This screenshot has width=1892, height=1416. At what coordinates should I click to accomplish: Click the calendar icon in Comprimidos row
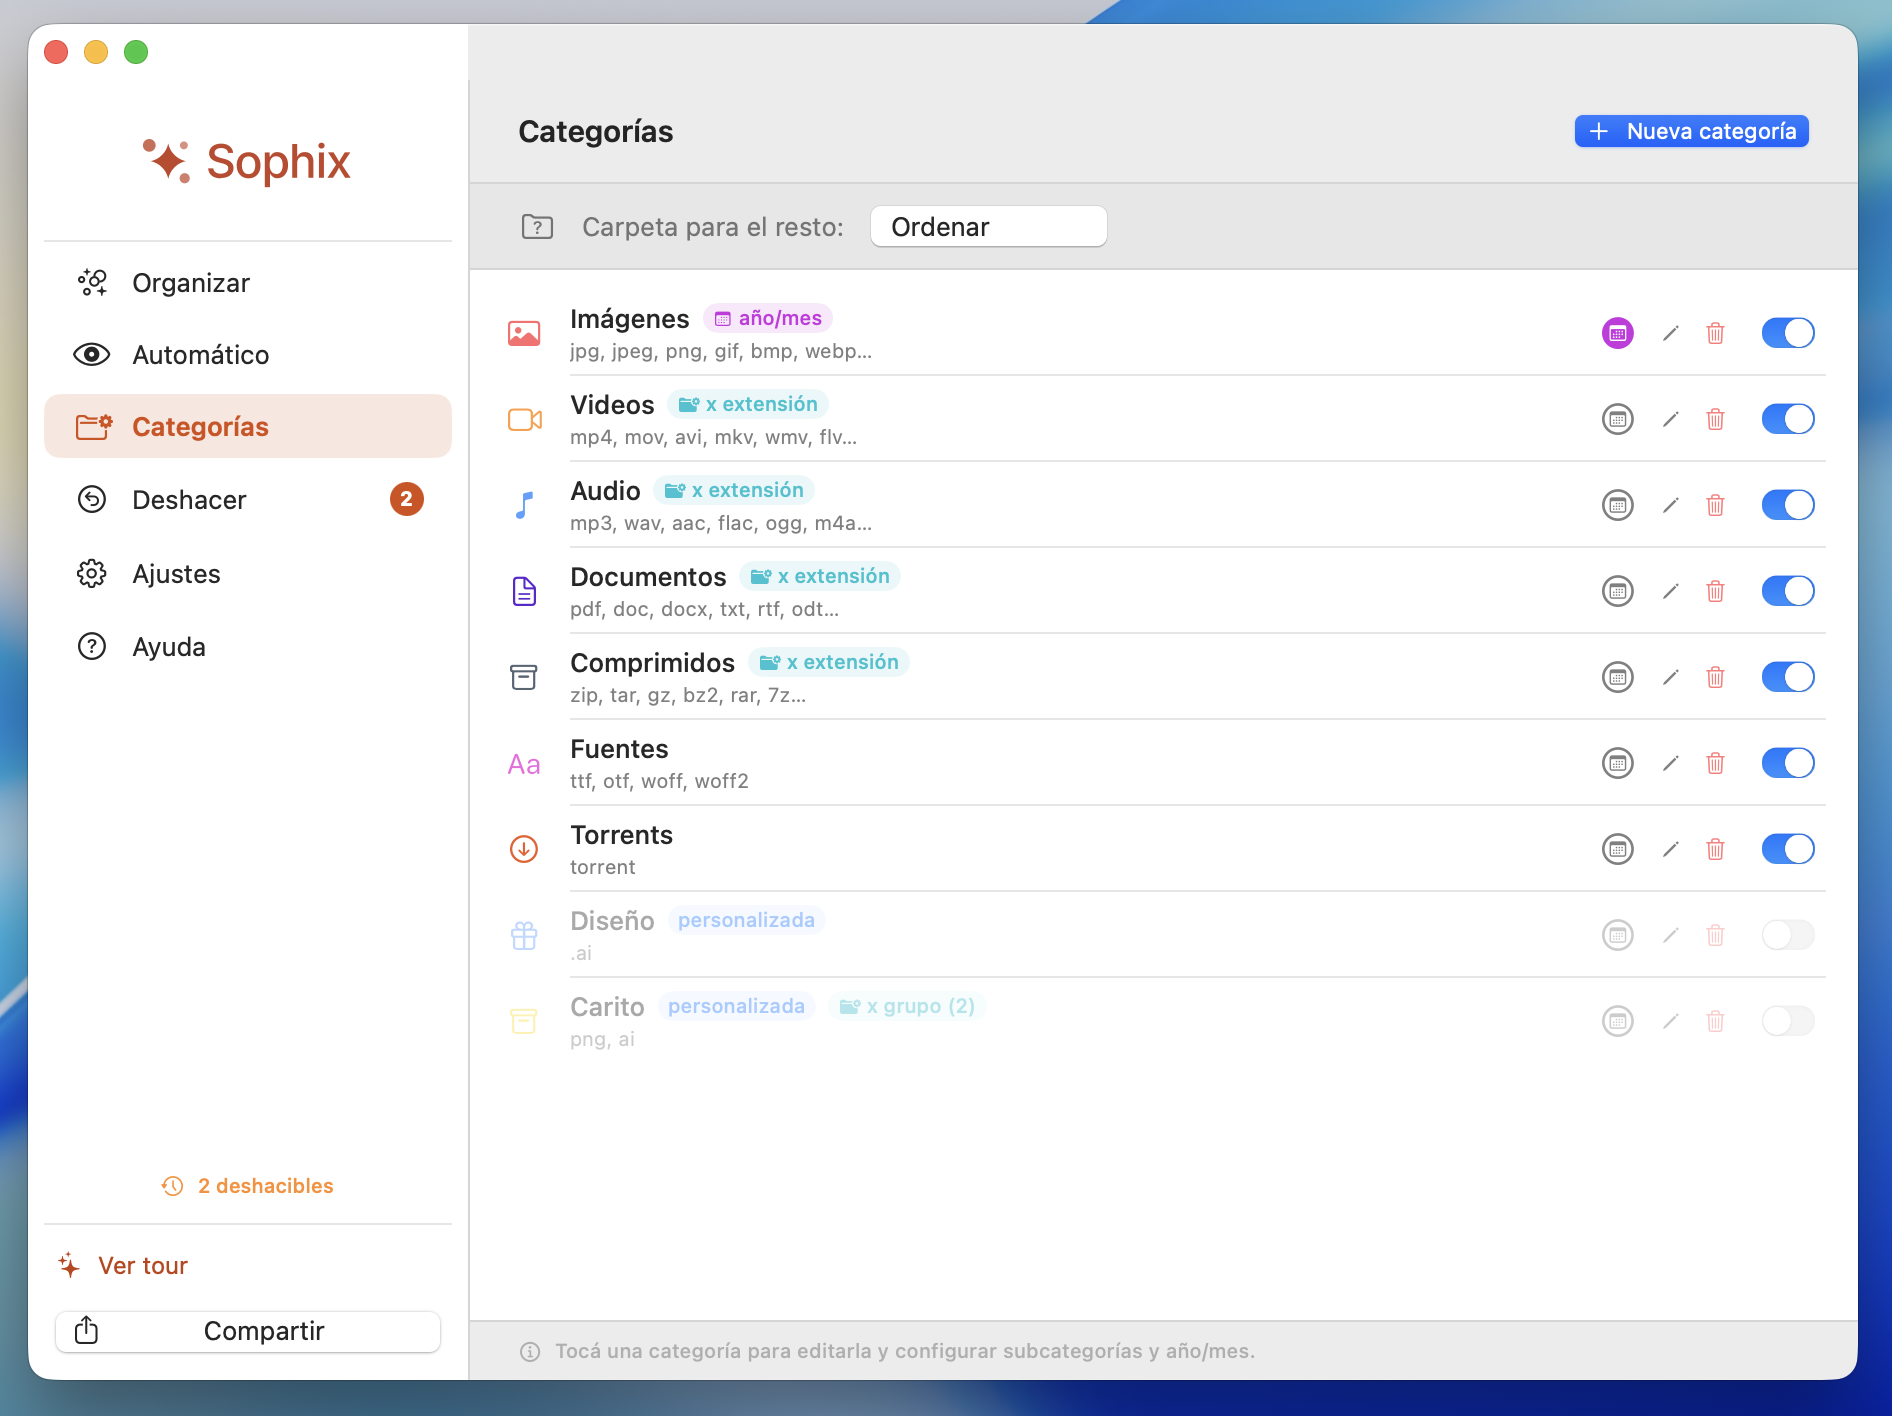[x=1617, y=677]
